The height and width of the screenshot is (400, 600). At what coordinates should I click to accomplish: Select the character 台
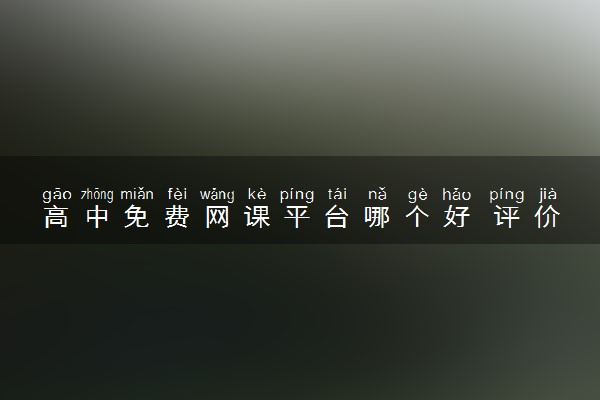tap(337, 217)
